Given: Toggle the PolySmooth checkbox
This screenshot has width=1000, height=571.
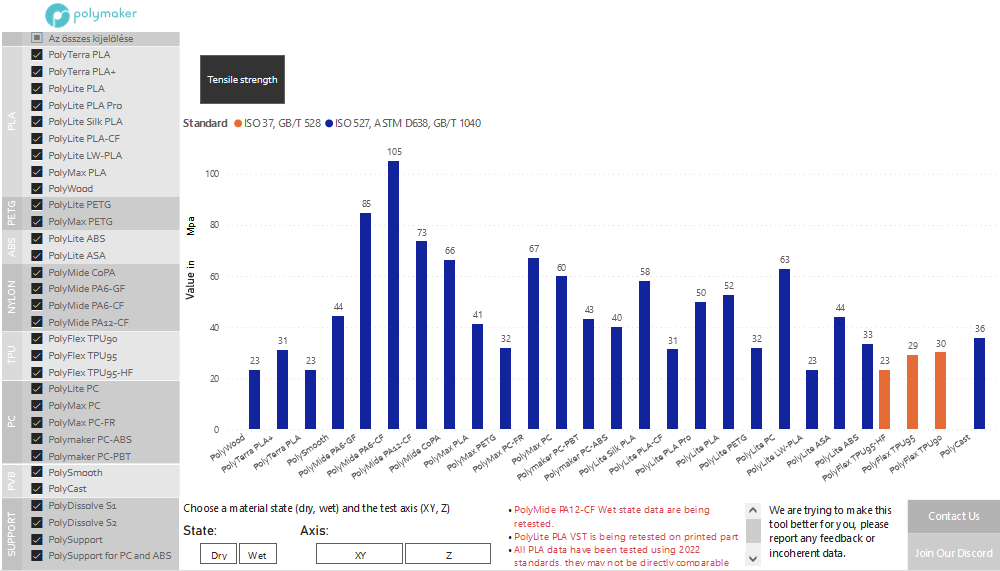Looking at the screenshot, I should tap(37, 473).
